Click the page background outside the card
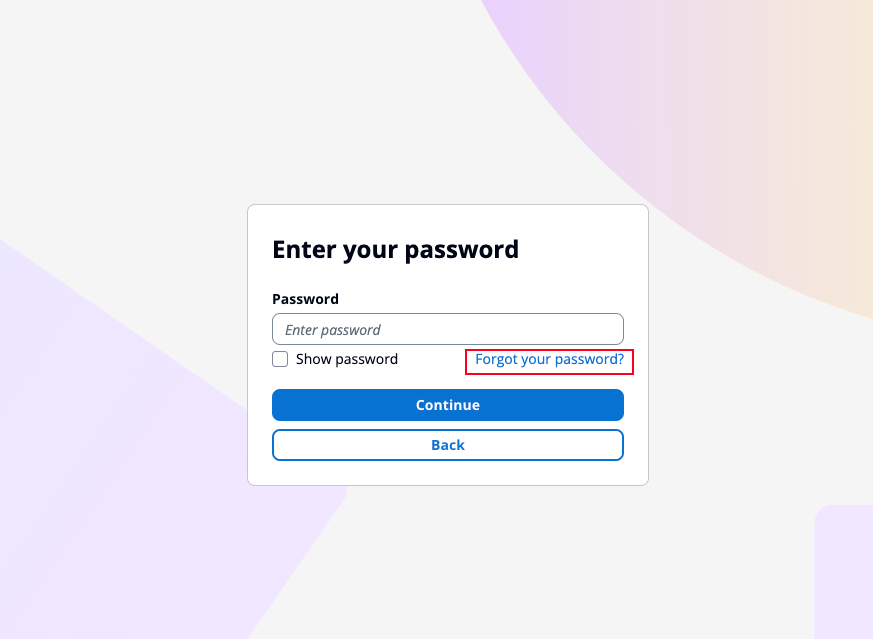The image size is (873, 639). (x=120, y=120)
